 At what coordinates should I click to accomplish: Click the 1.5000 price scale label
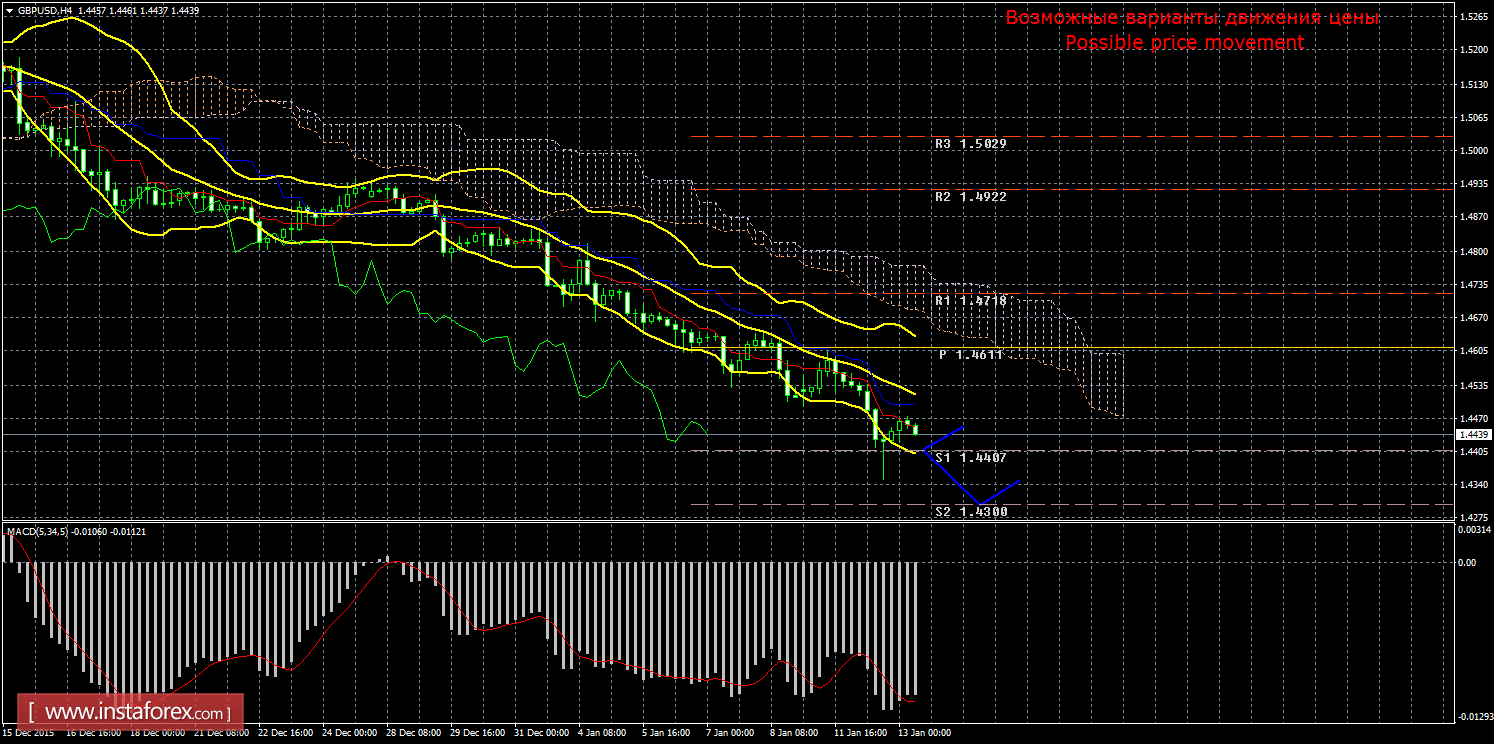pyautogui.click(x=1474, y=150)
